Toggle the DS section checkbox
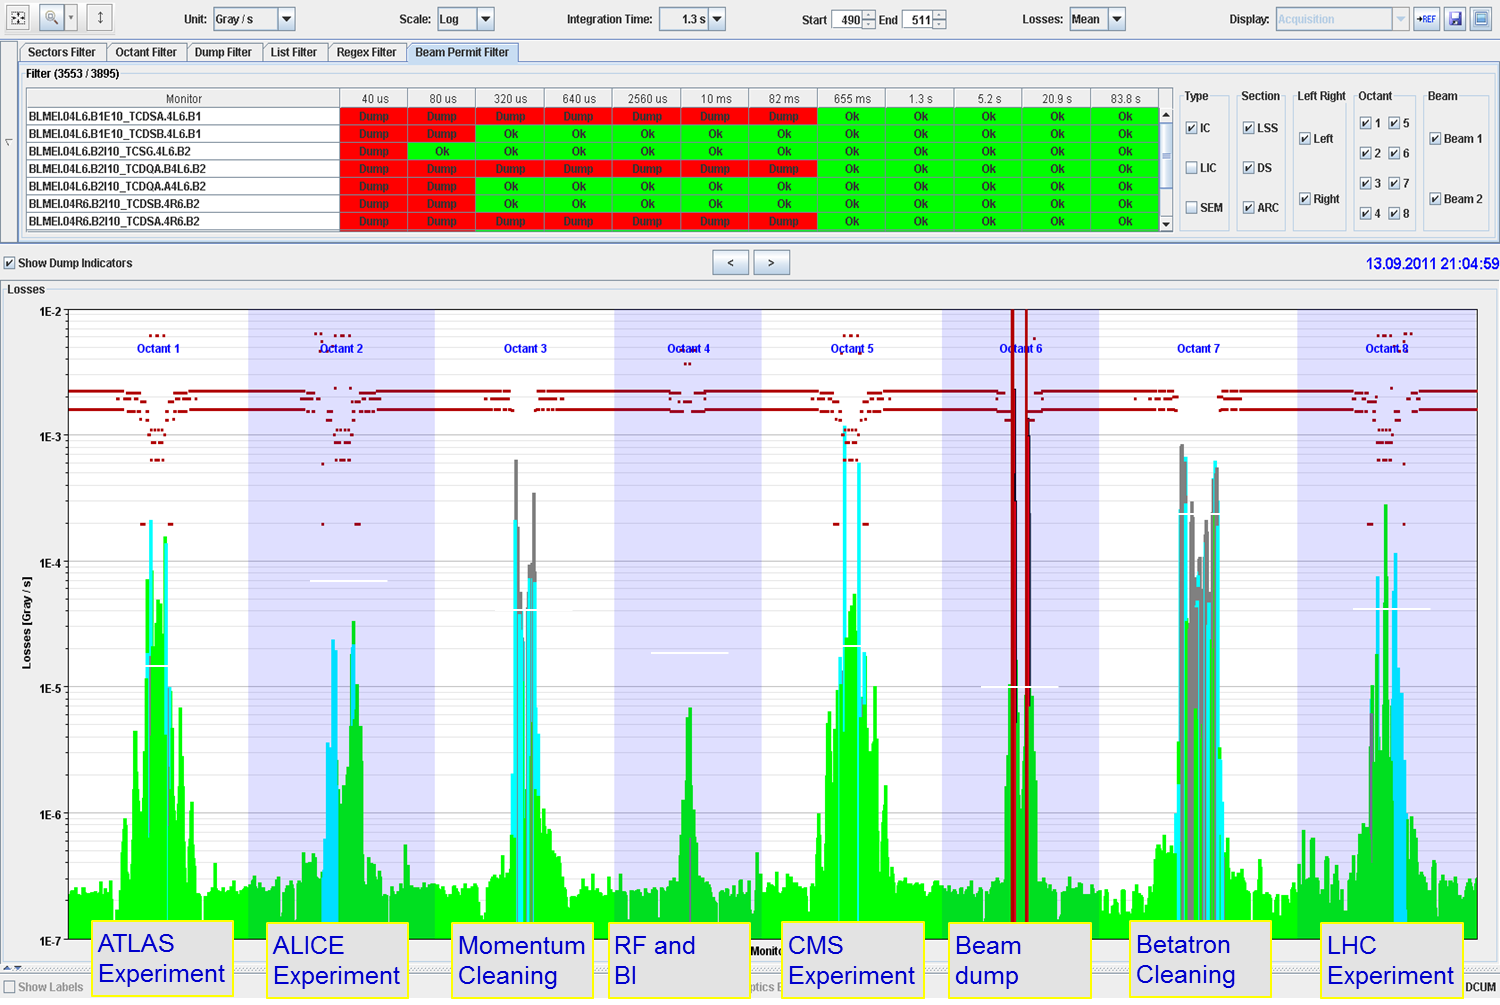This screenshot has height=1005, width=1500. [x=1249, y=168]
